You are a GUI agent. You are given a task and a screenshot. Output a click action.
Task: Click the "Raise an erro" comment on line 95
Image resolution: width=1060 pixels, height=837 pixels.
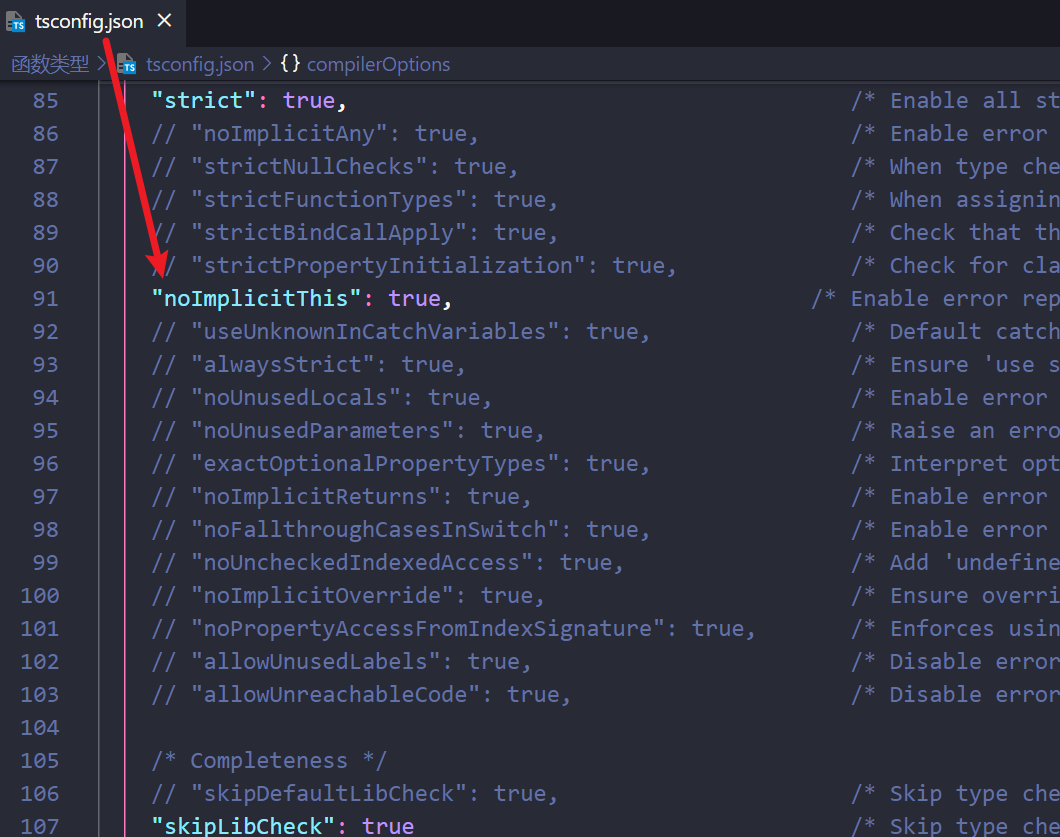click(x=955, y=431)
